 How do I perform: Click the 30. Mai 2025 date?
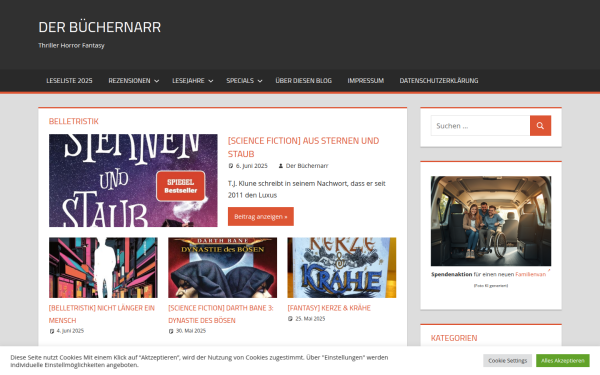191,331
